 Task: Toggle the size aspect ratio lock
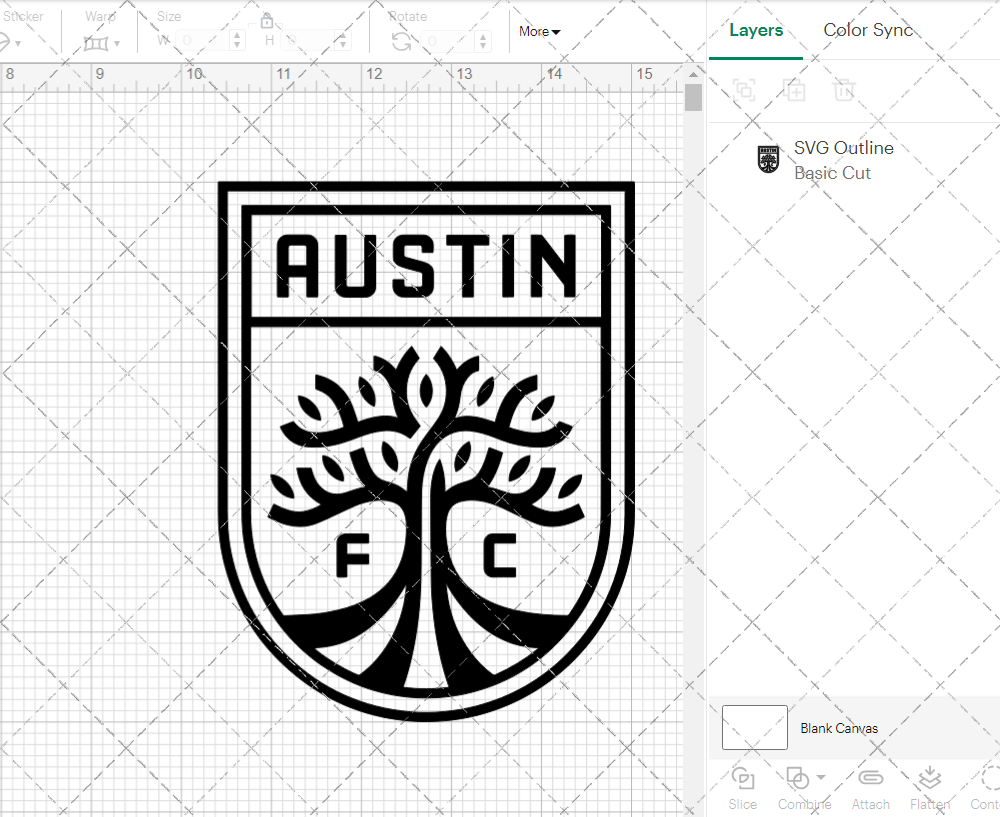point(267,20)
